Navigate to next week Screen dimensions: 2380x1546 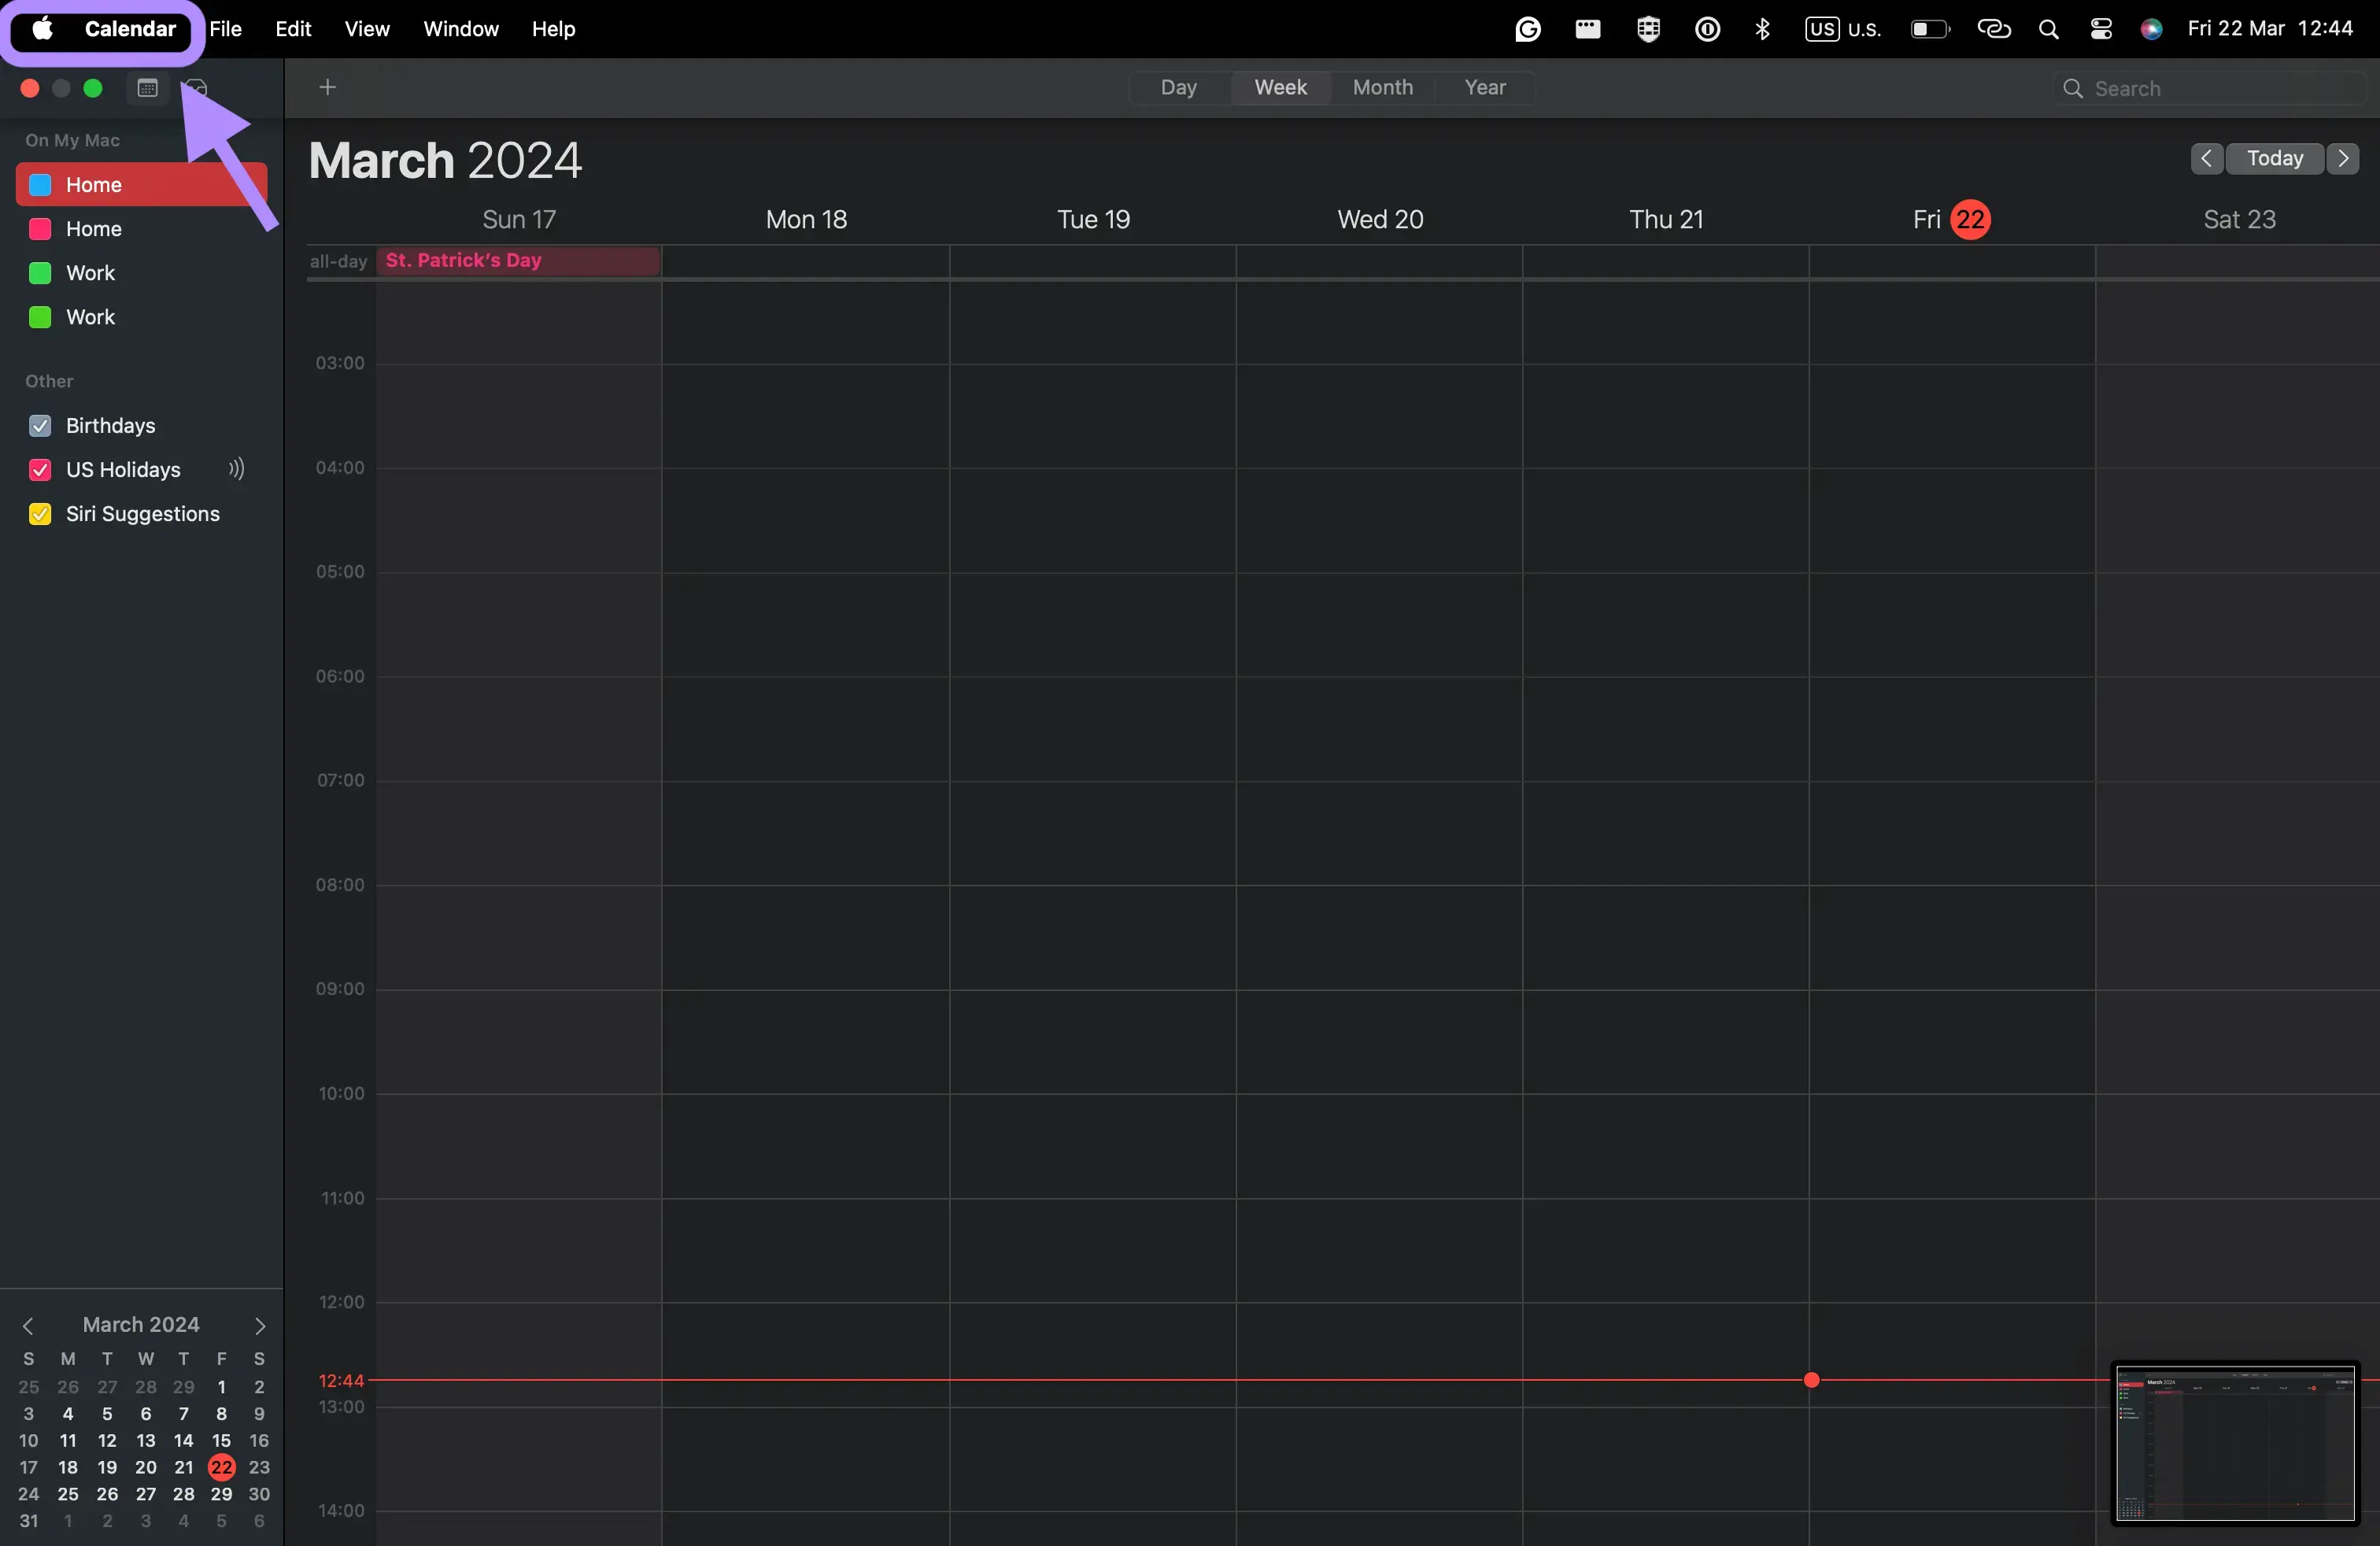(2344, 158)
